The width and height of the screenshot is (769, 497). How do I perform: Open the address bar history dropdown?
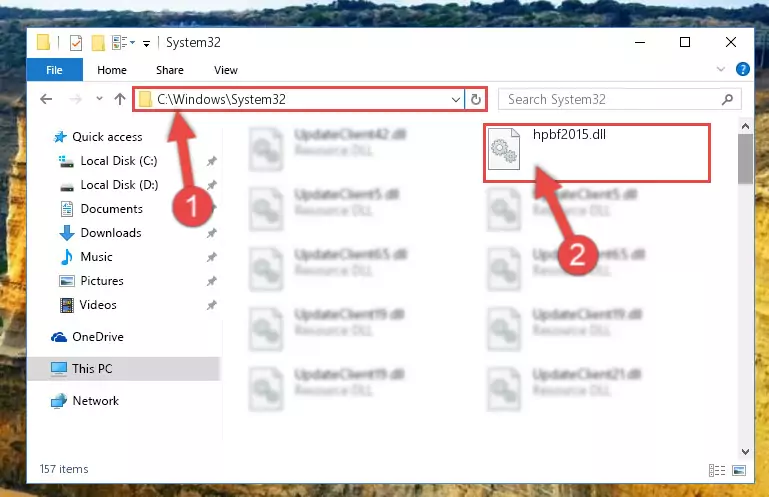[456, 100]
